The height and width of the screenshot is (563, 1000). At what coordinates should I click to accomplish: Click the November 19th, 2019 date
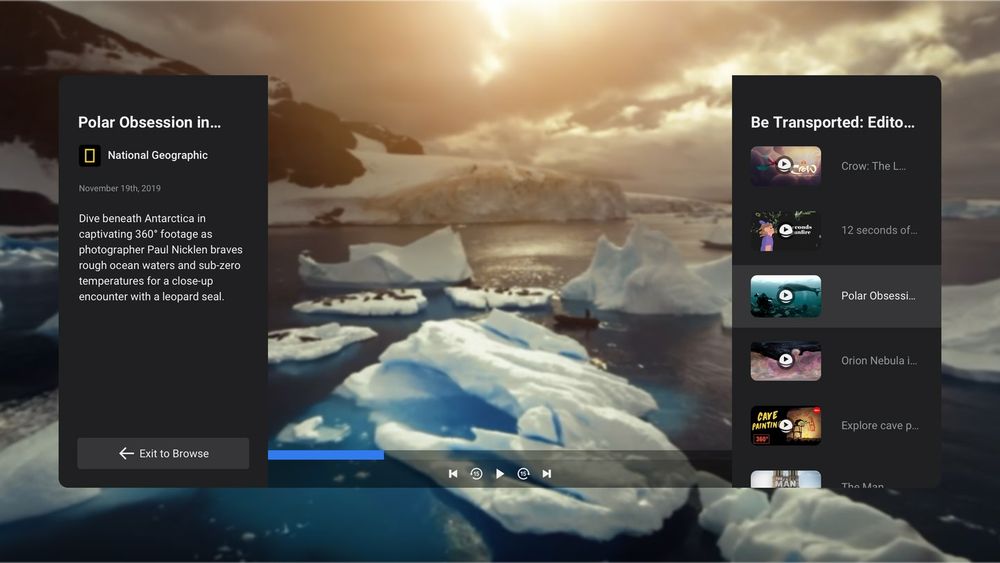(x=119, y=188)
